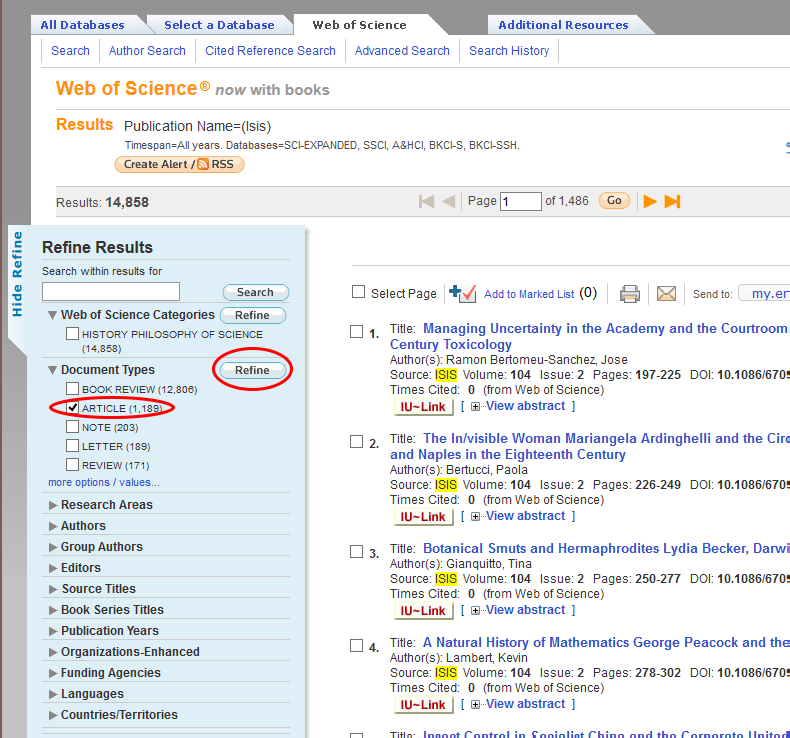Click Refine button for Web of Science Categories
The width and height of the screenshot is (790, 738).
point(253,315)
